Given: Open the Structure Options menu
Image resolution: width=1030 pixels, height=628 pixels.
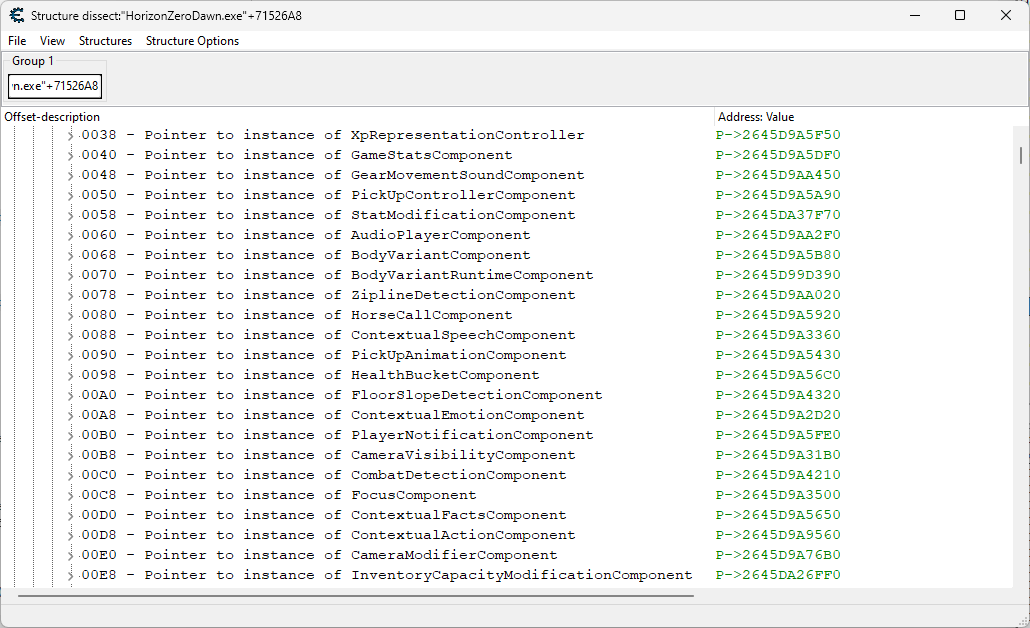Looking at the screenshot, I should (x=192, y=41).
